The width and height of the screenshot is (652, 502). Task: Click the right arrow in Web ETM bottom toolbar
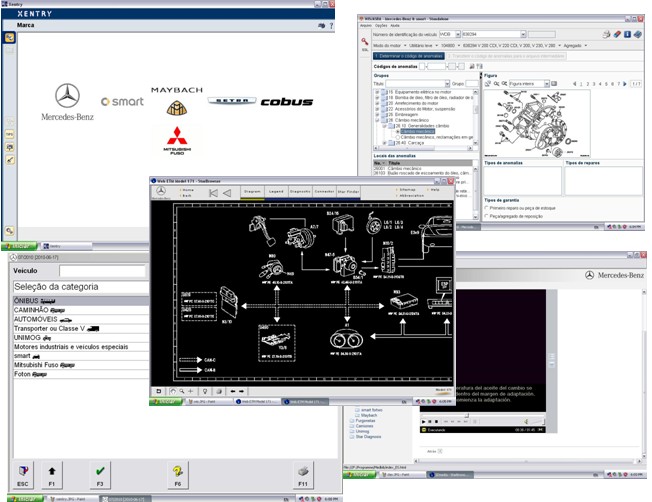tap(241, 391)
